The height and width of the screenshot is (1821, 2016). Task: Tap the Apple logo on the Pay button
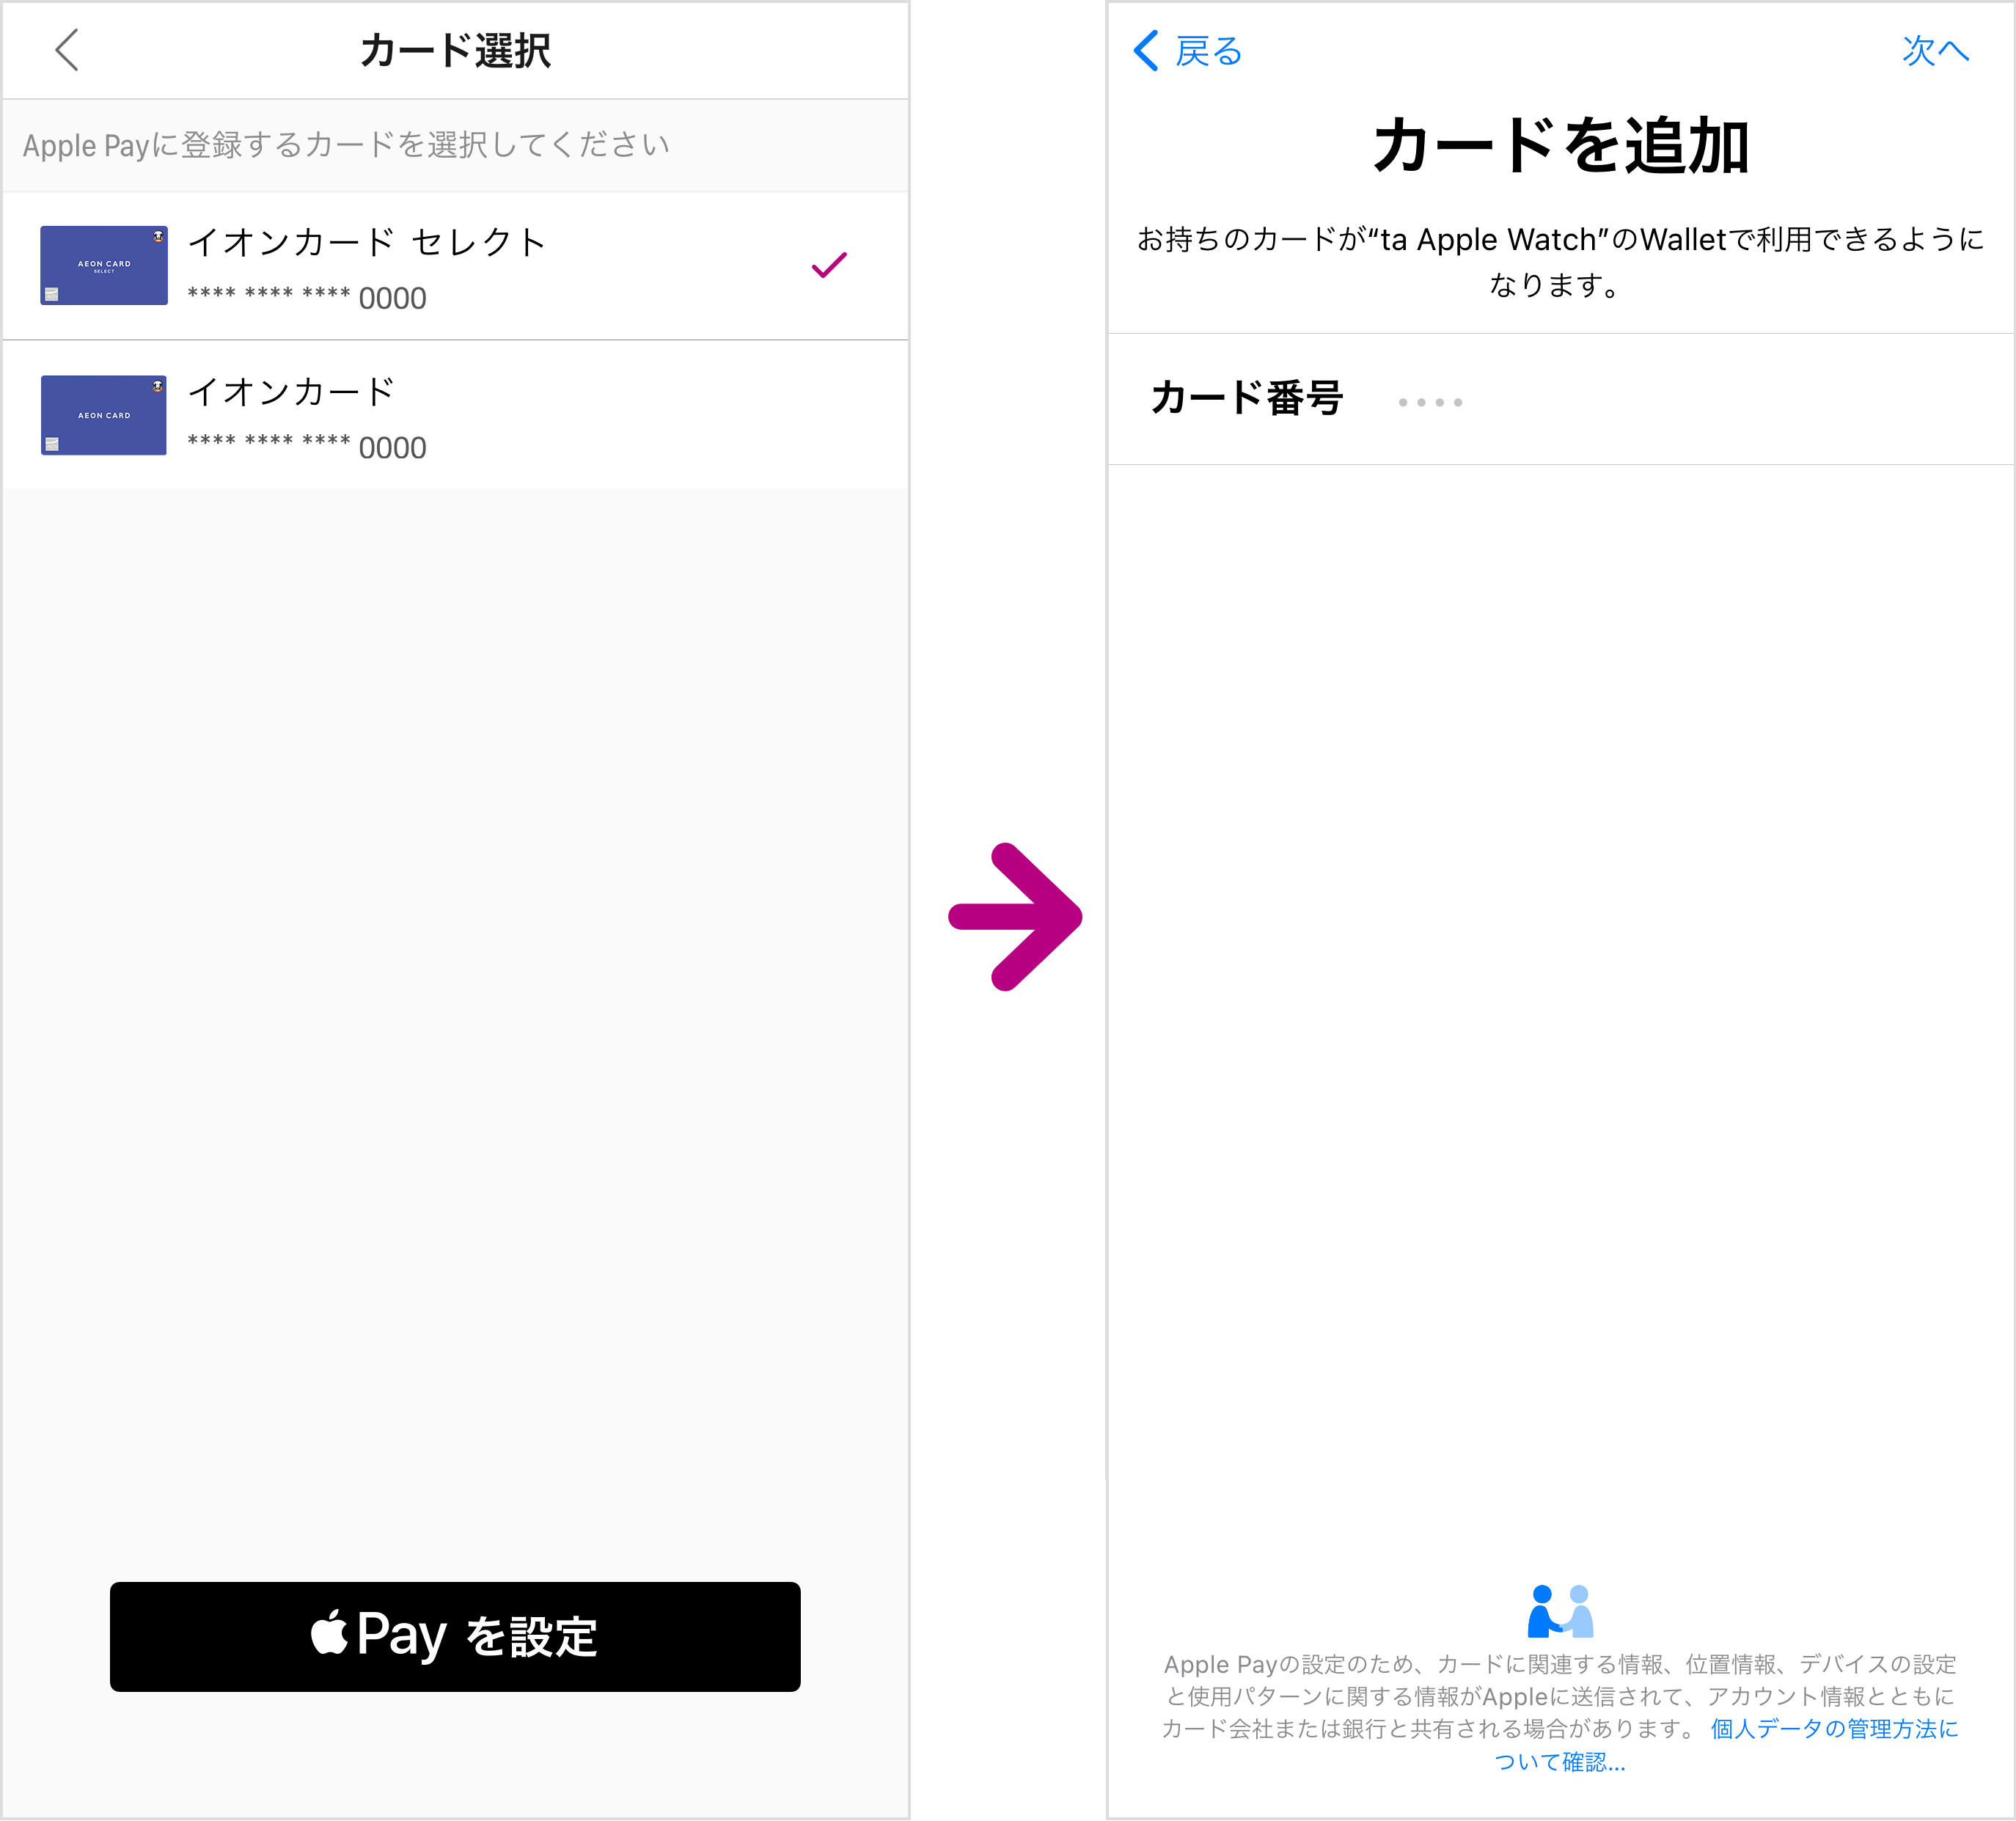(x=329, y=1634)
